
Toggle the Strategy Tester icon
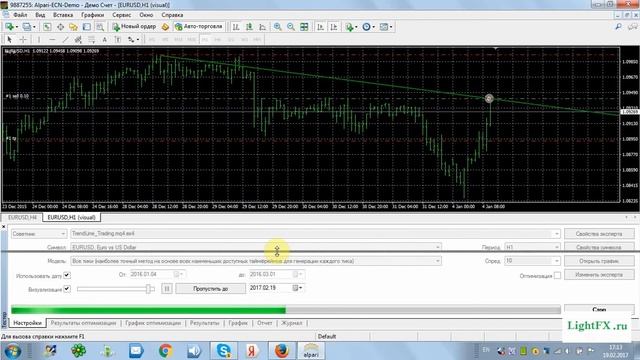coord(100,27)
